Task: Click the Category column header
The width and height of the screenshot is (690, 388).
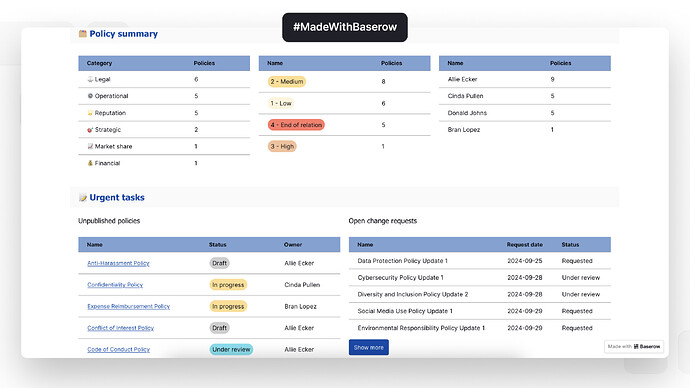Action: coord(99,63)
